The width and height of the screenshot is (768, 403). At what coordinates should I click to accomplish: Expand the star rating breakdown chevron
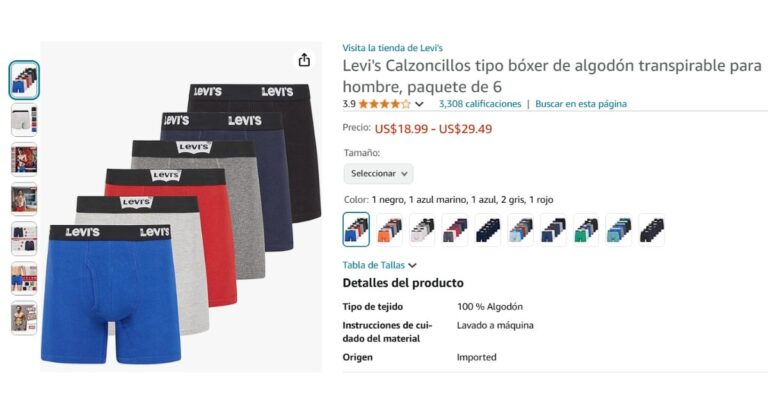tap(419, 104)
